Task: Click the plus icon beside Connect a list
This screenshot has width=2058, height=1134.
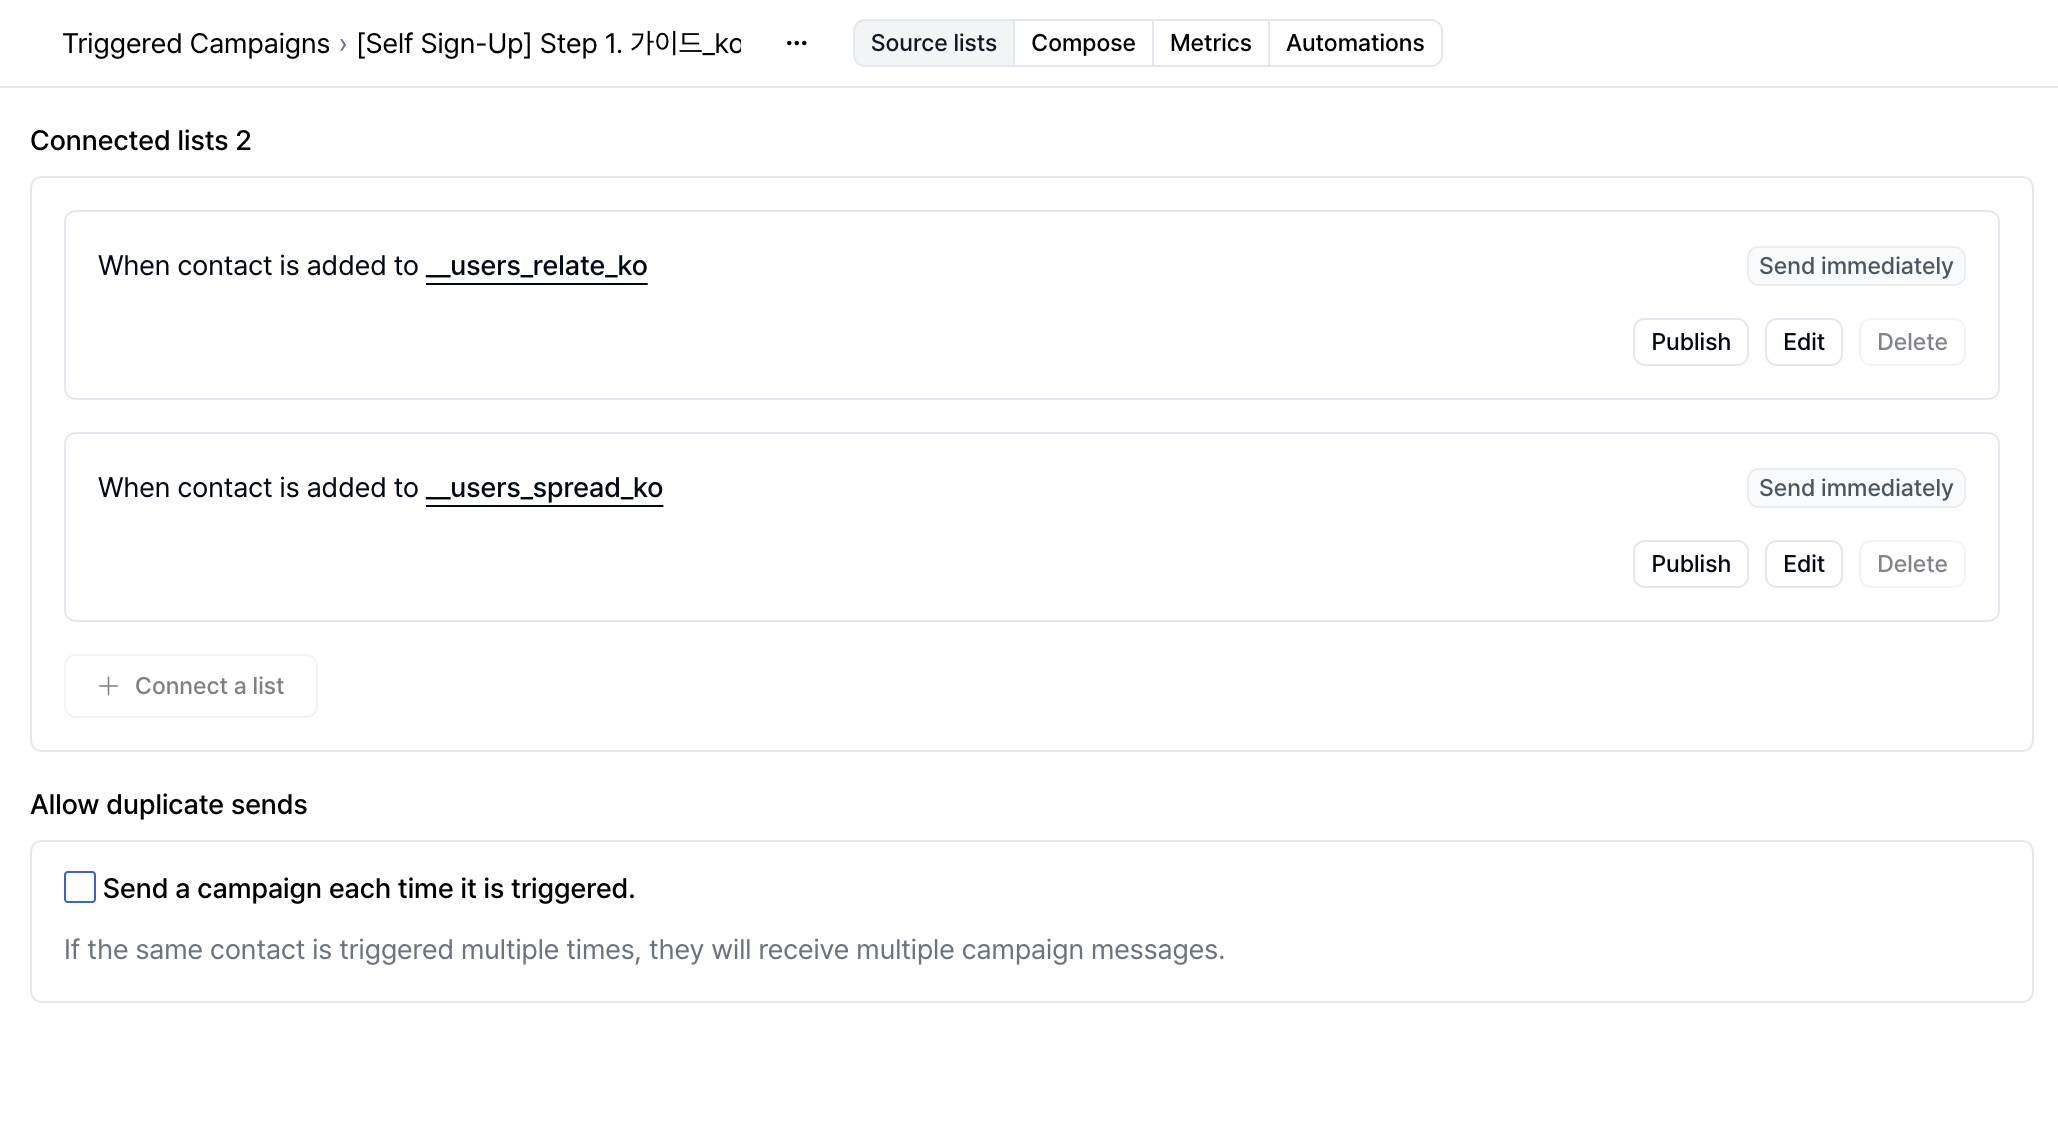Action: click(x=109, y=686)
